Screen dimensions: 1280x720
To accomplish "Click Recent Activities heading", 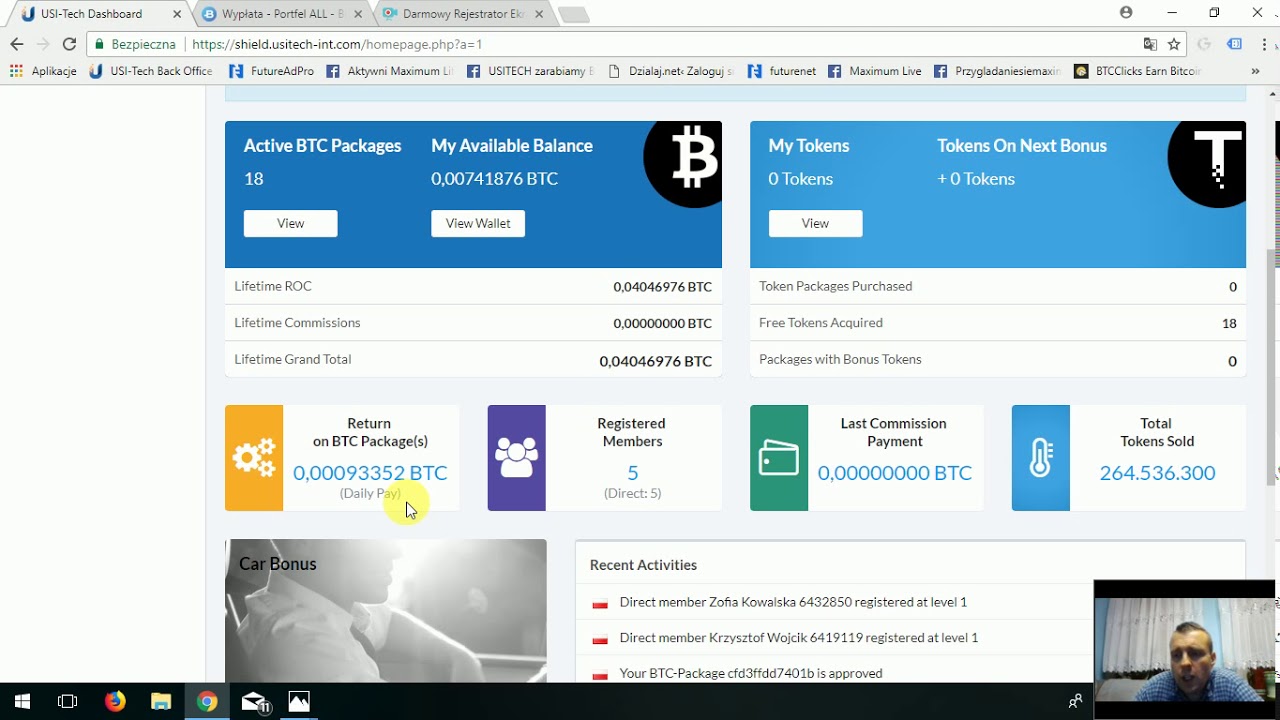I will [x=643, y=565].
